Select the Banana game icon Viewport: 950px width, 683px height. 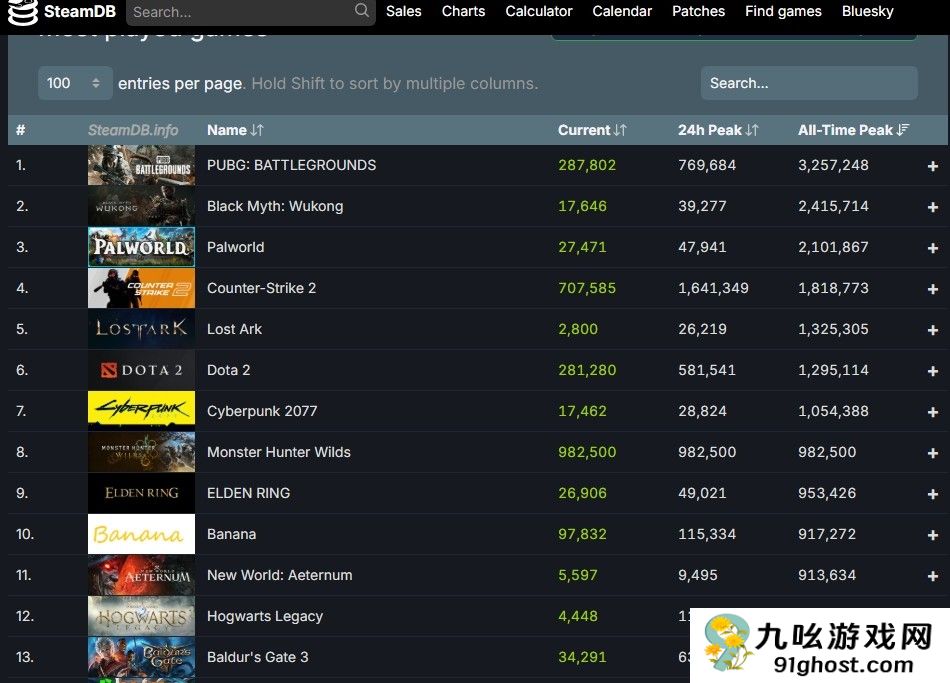pos(141,533)
